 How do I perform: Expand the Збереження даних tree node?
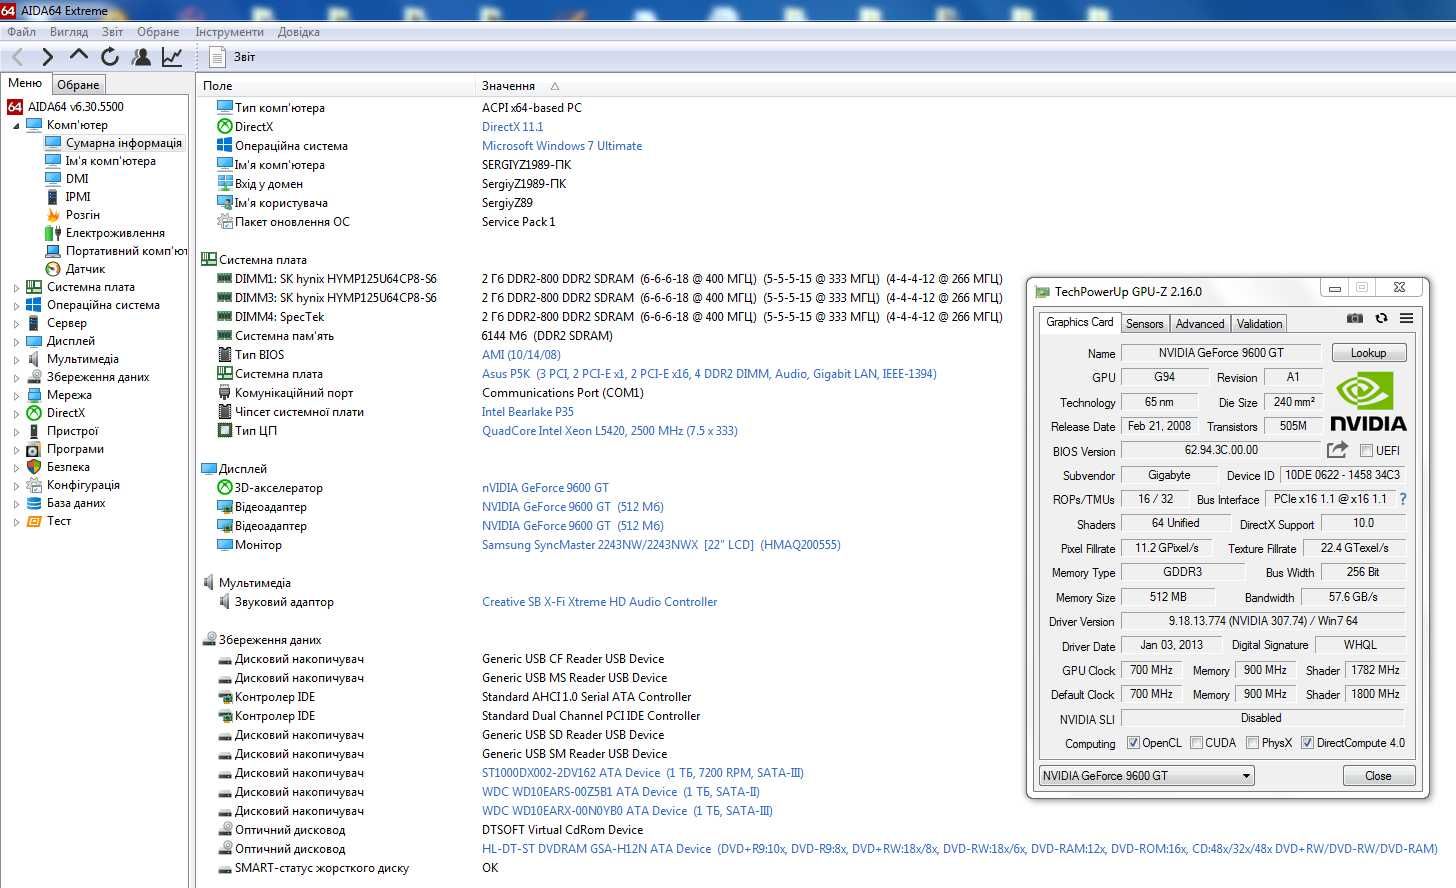point(16,378)
